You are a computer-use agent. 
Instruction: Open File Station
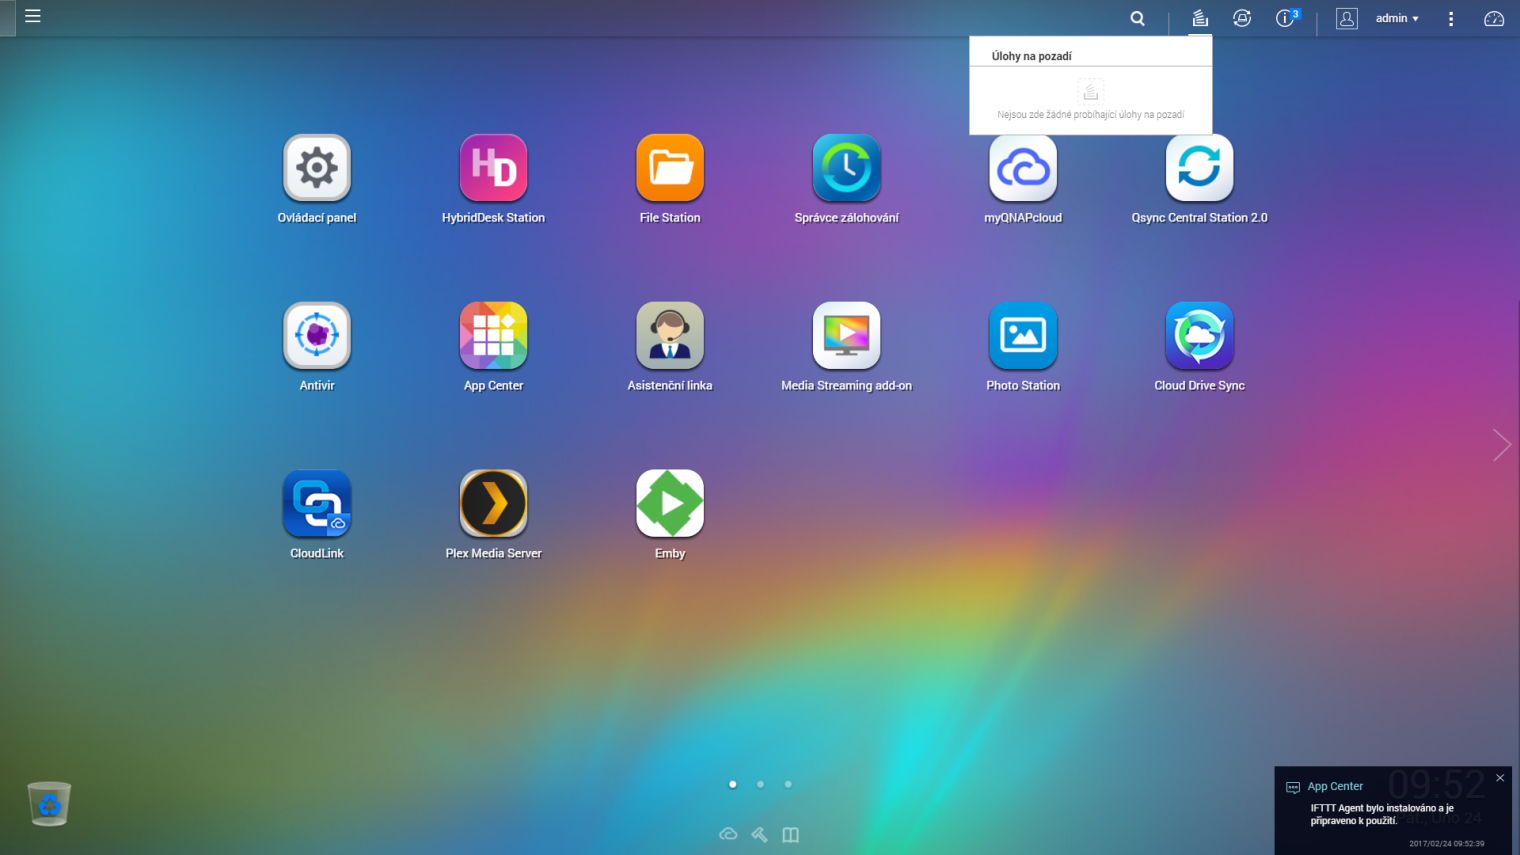click(x=670, y=168)
